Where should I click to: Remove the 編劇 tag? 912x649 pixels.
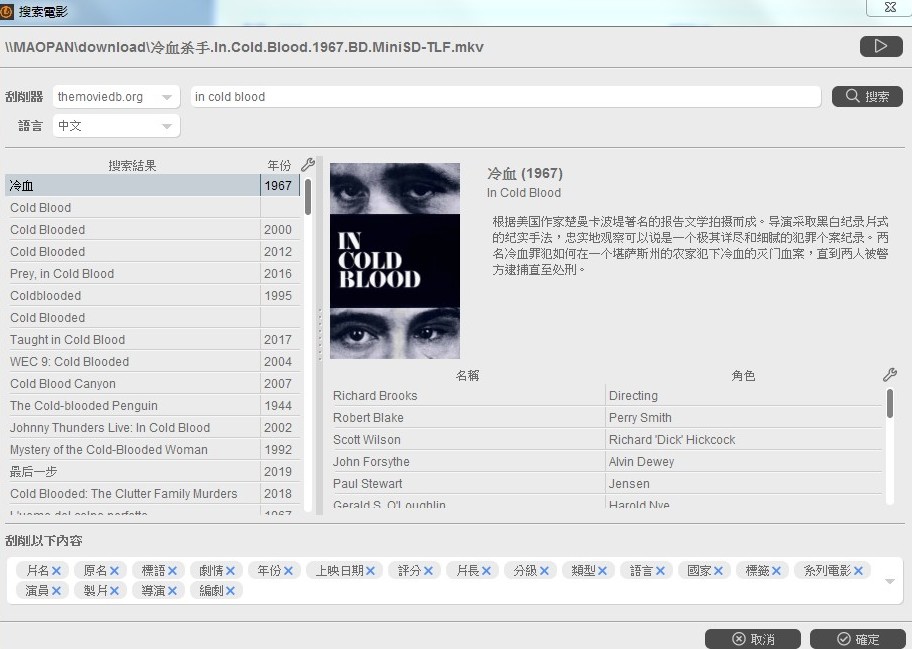[230, 591]
